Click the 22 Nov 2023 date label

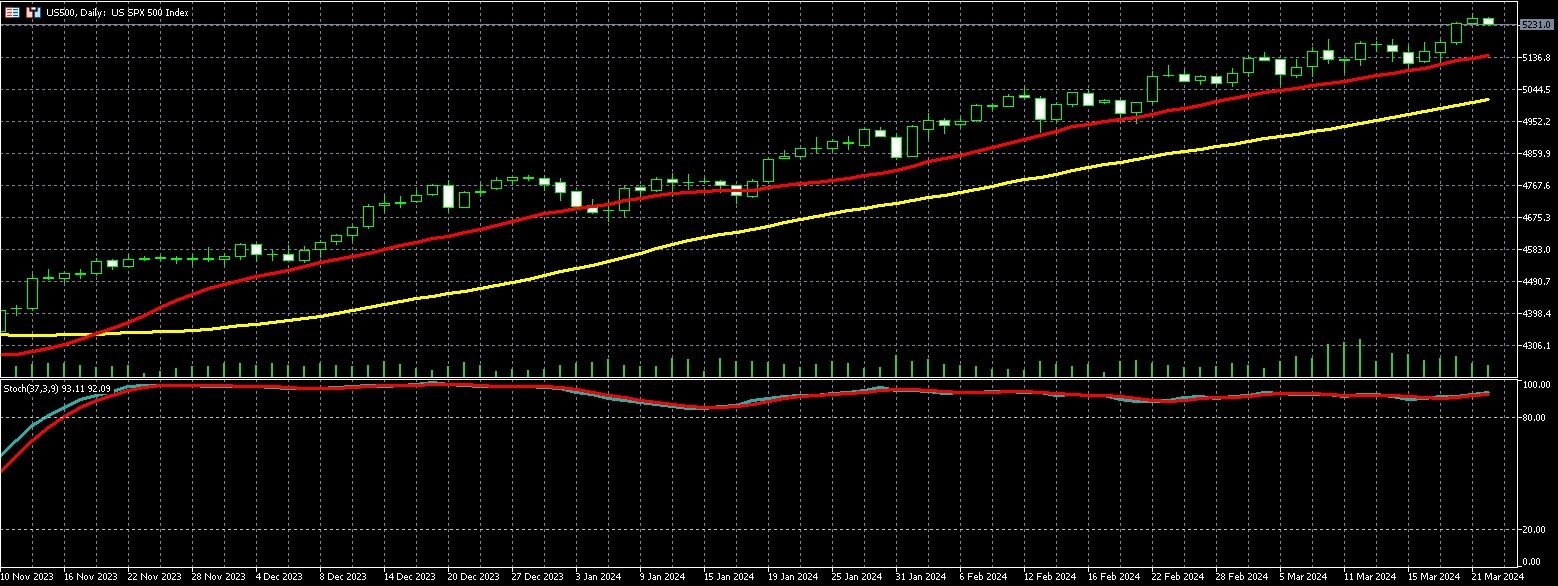(153, 577)
